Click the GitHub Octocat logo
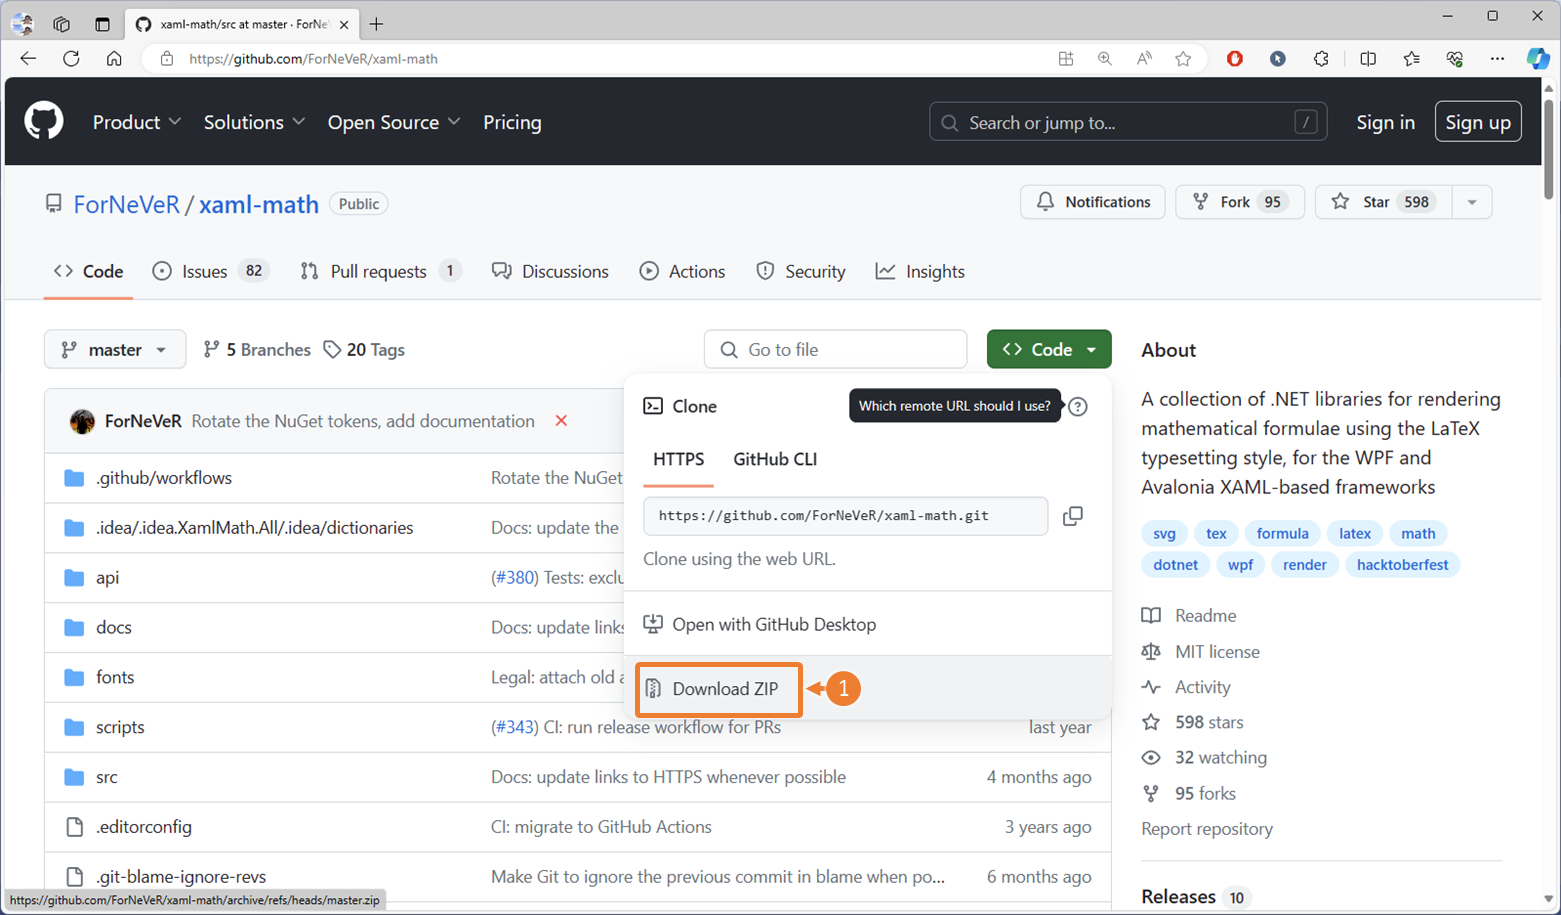 tap(44, 122)
